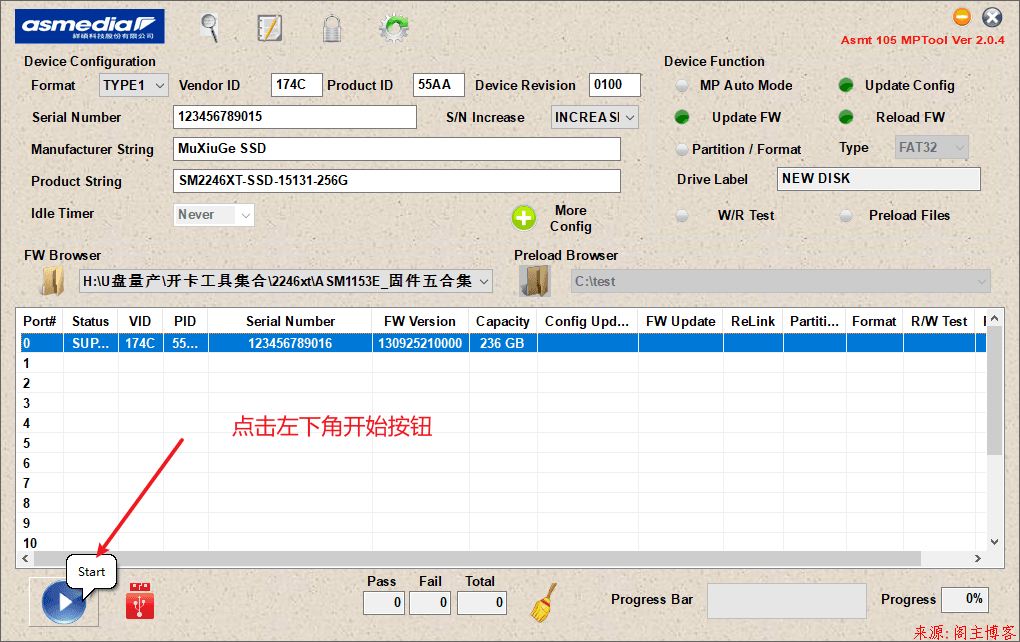Click the Drive Label field NEW DISK

[x=879, y=179]
